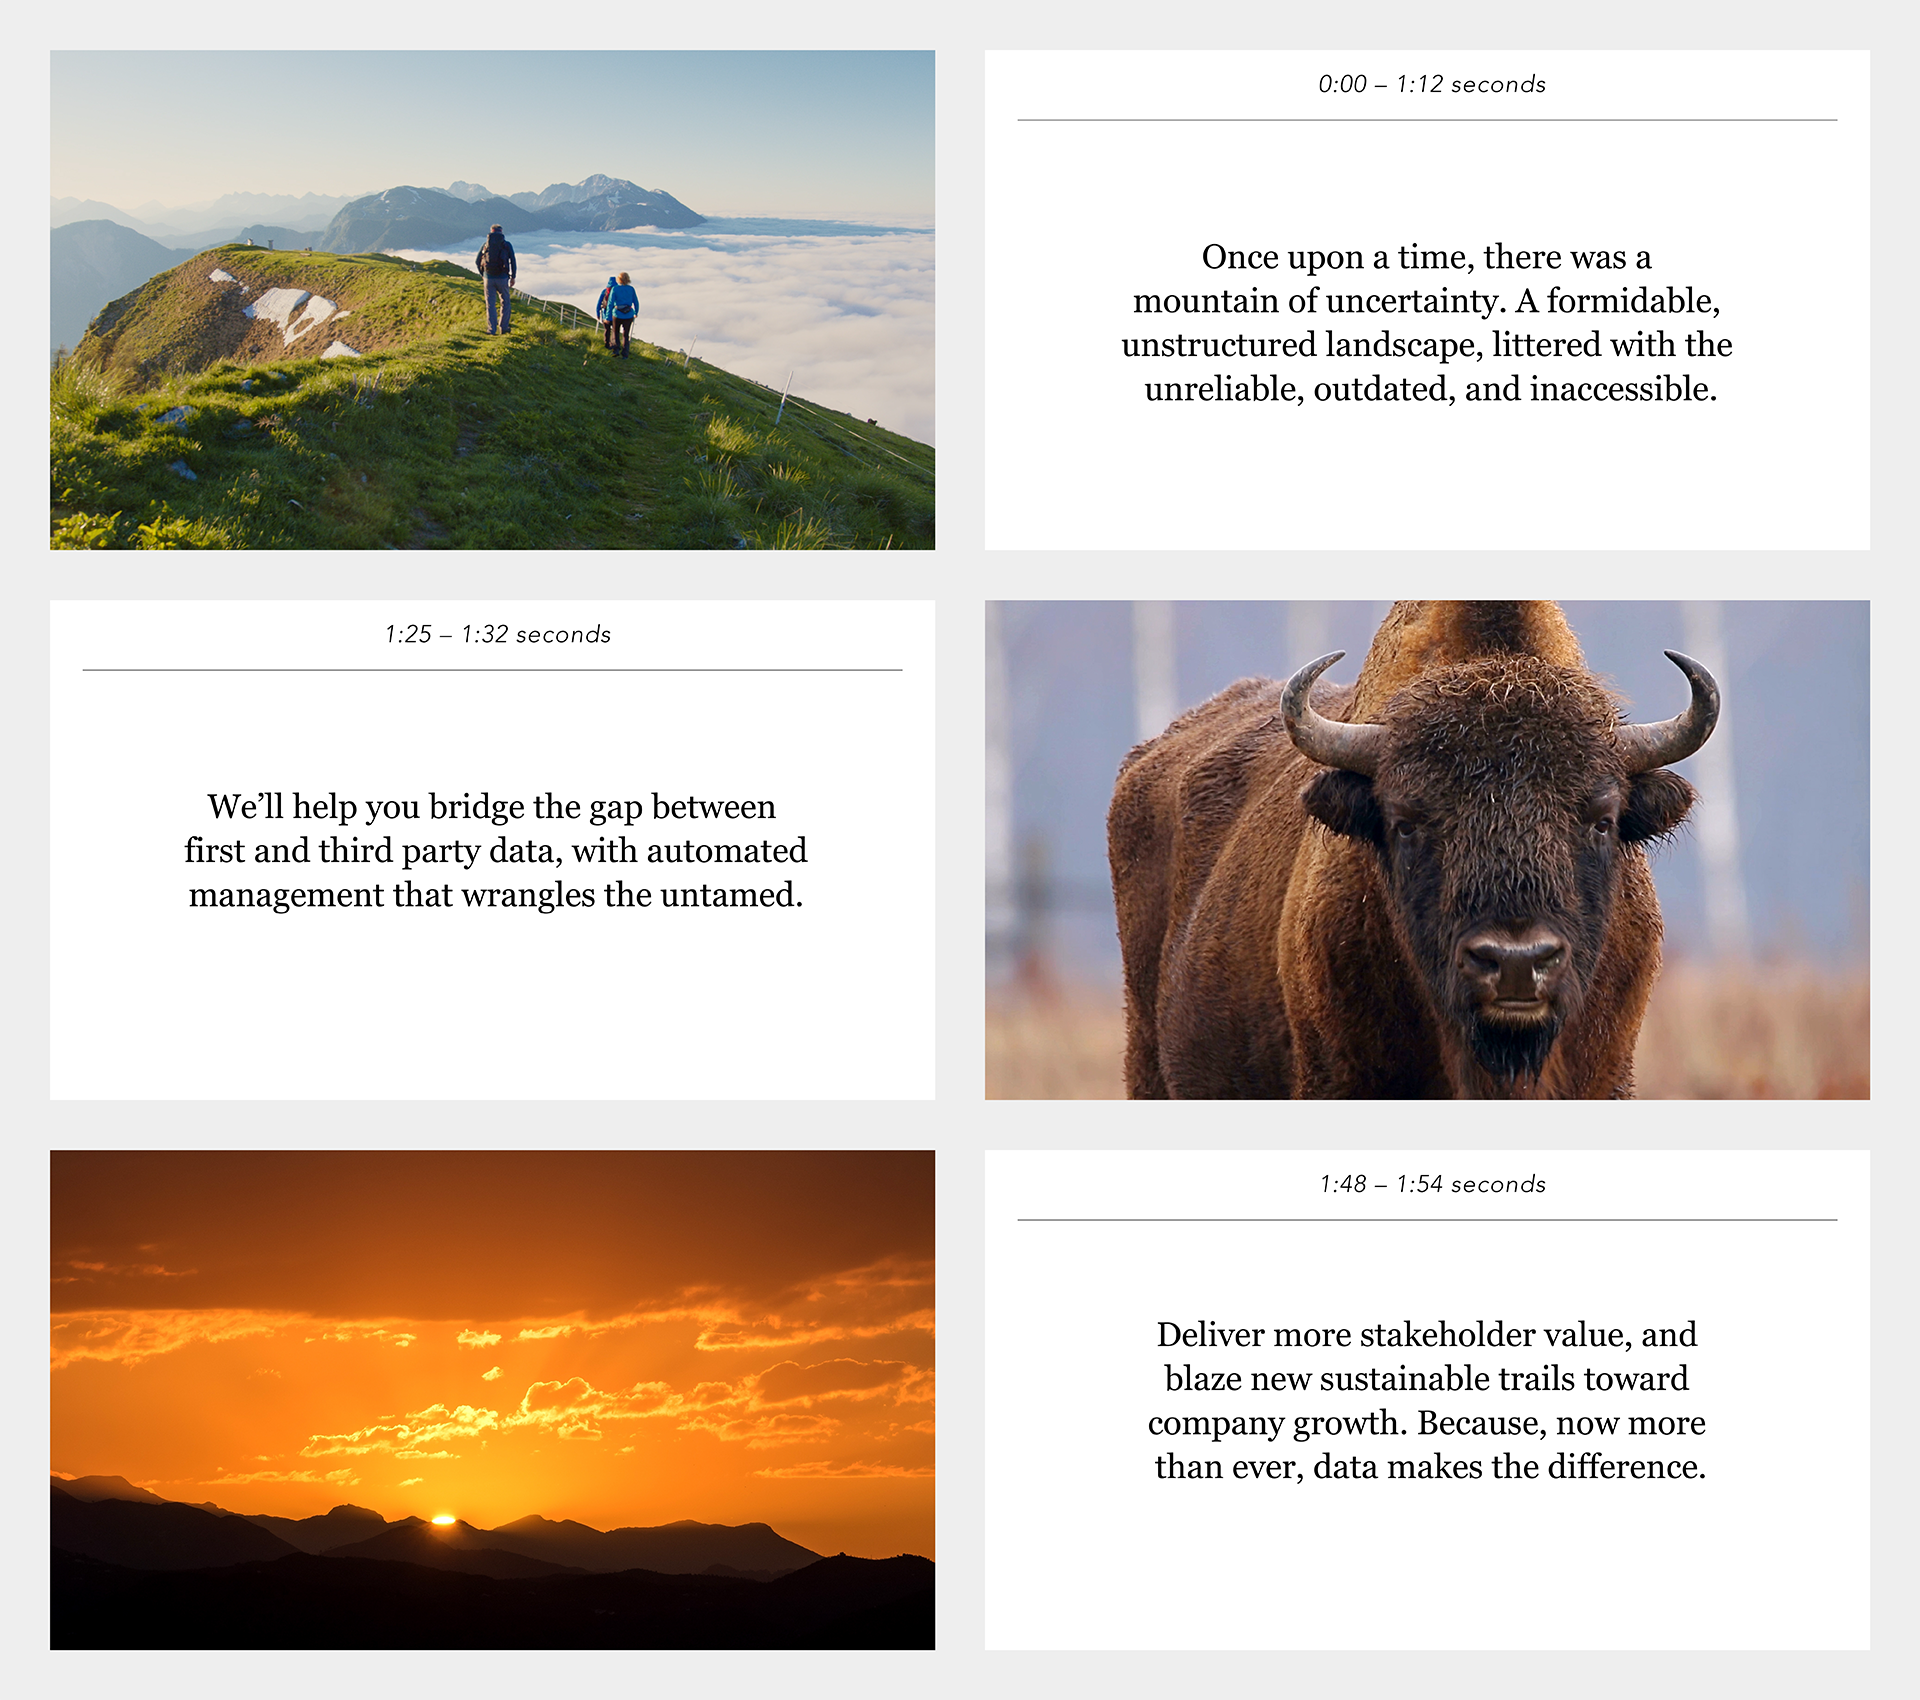Image resolution: width=1920 pixels, height=1700 pixels.
Task: Click the divider line under 0:00 – 1:12
Action: pos(1427,120)
